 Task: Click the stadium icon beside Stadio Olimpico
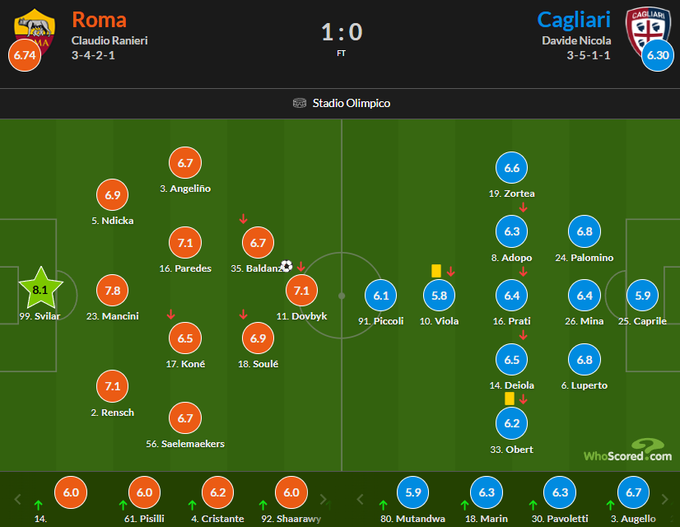point(299,103)
